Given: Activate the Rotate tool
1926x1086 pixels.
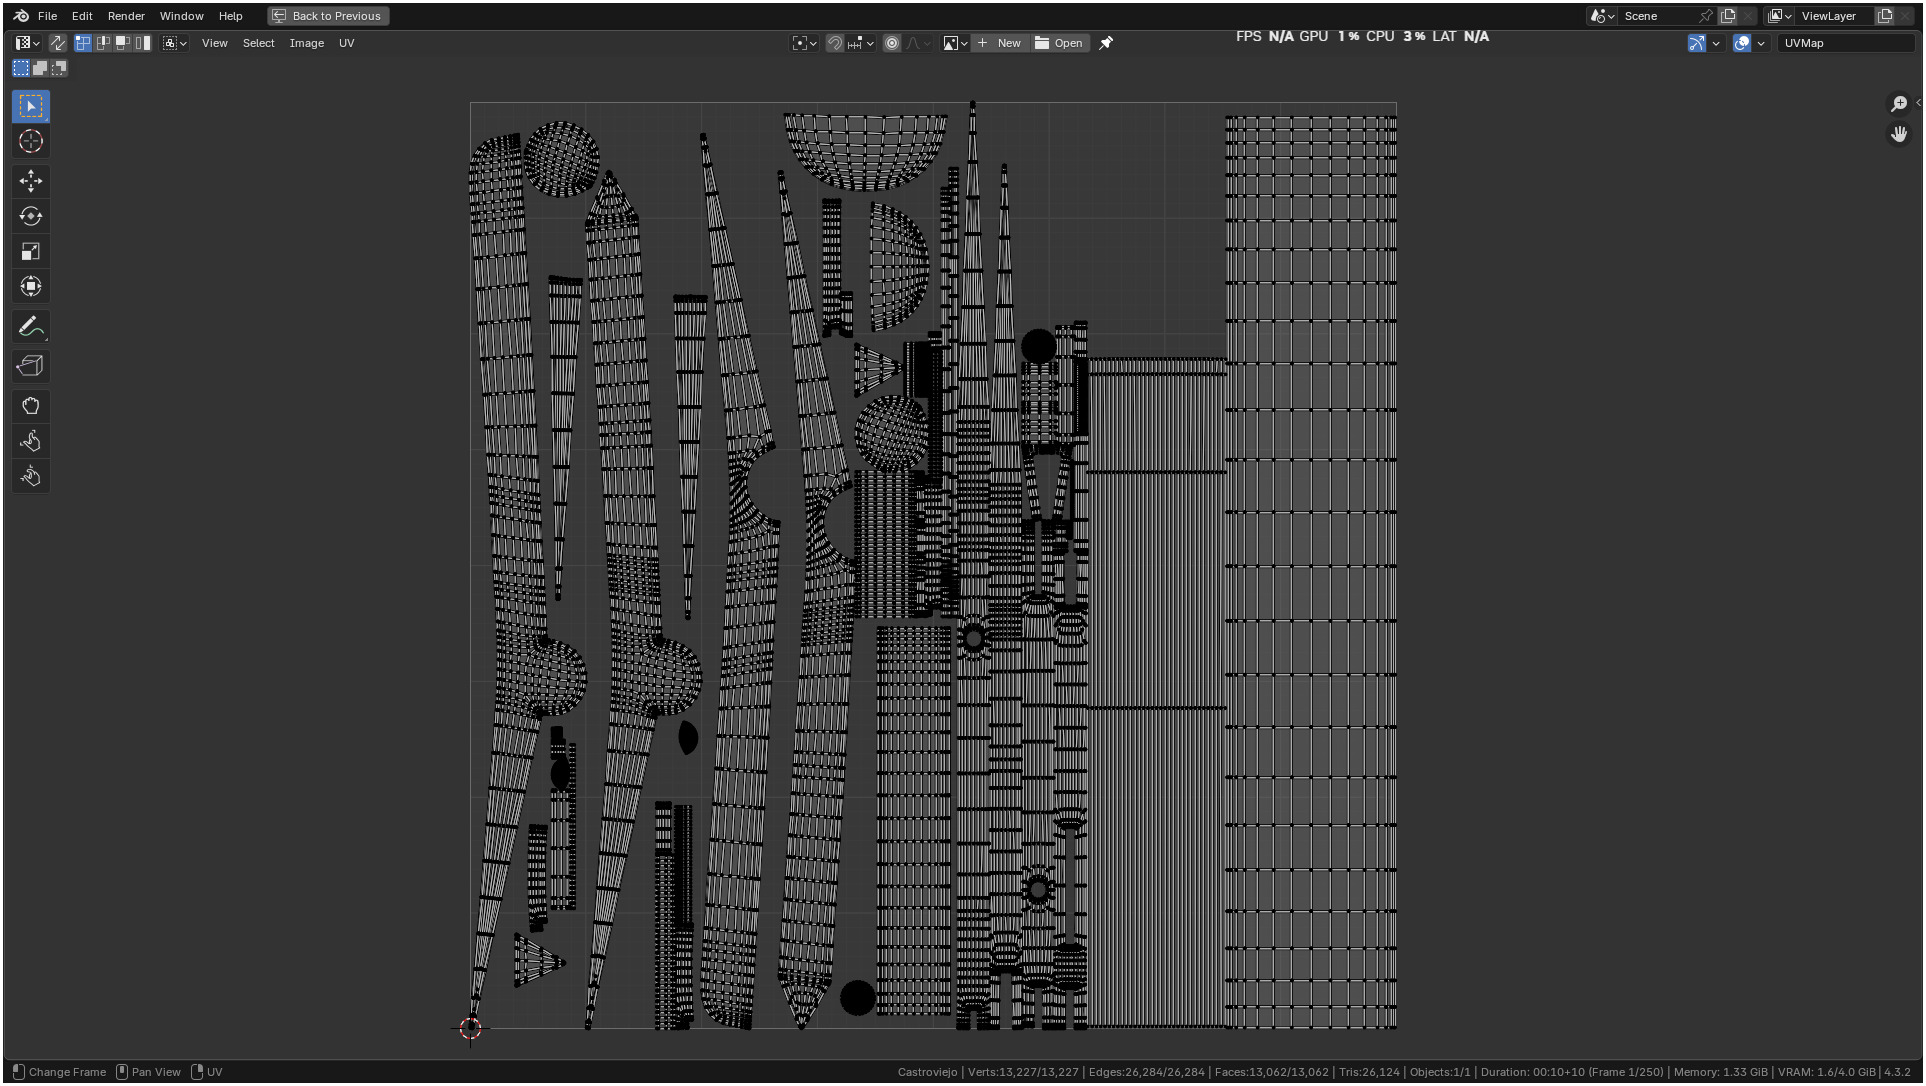Looking at the screenshot, I should [31, 216].
